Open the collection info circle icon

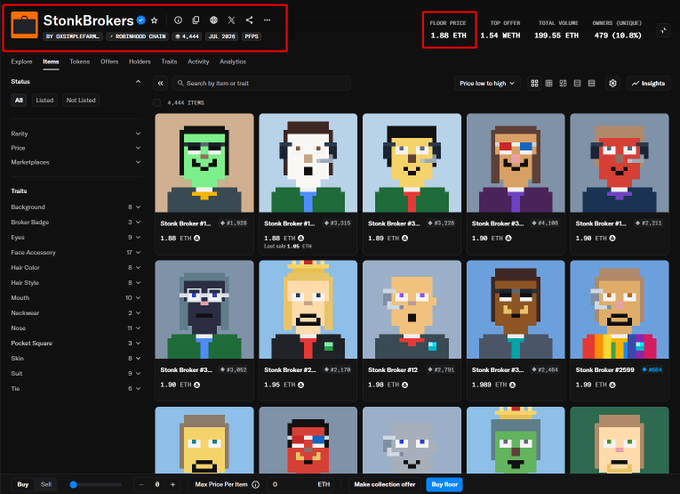coord(178,20)
